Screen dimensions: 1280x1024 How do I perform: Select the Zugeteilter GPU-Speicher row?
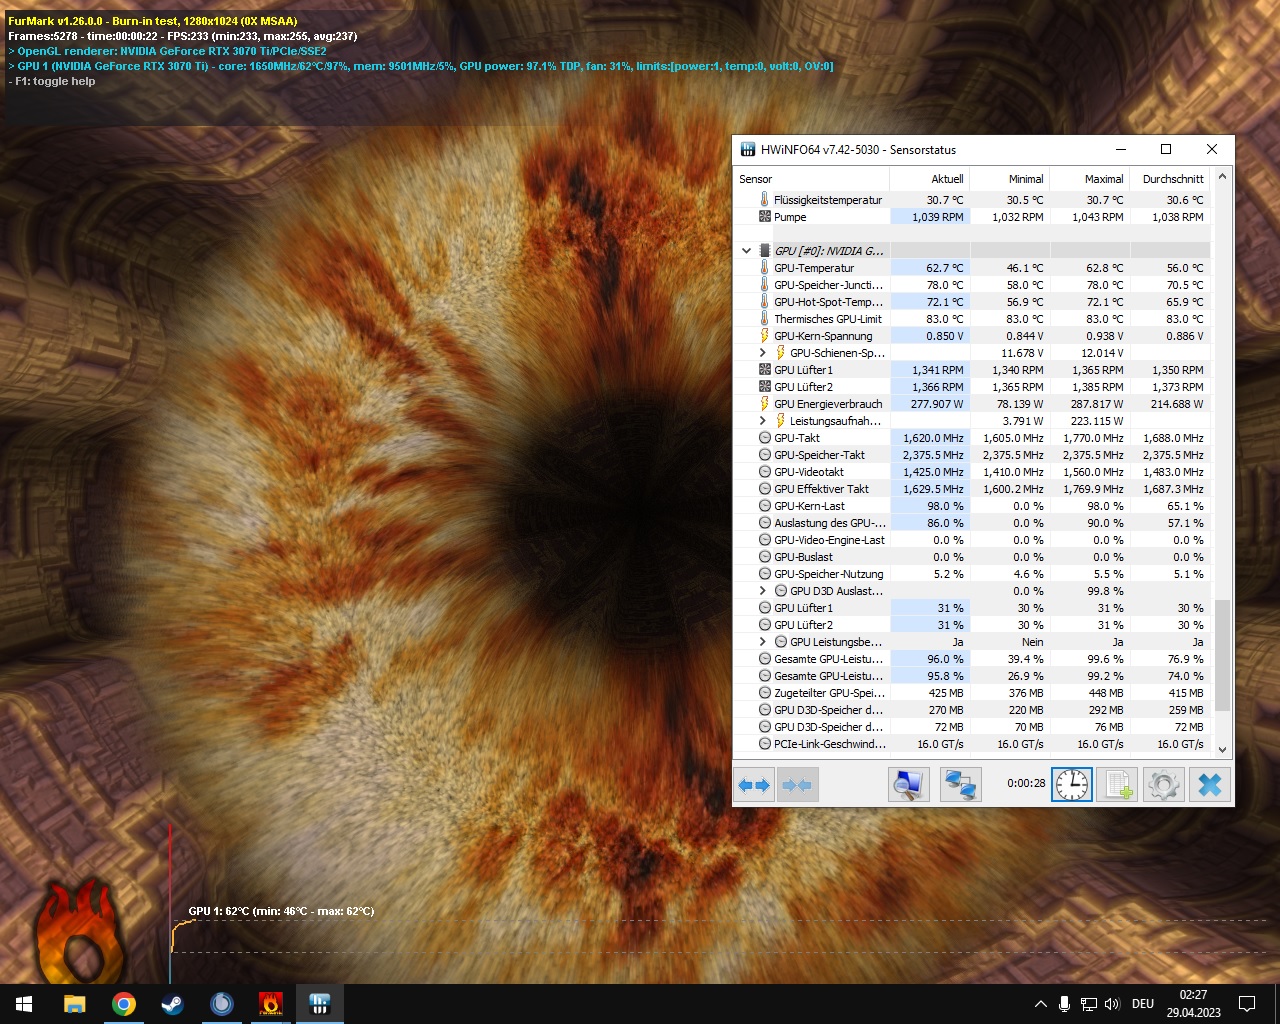[972, 692]
